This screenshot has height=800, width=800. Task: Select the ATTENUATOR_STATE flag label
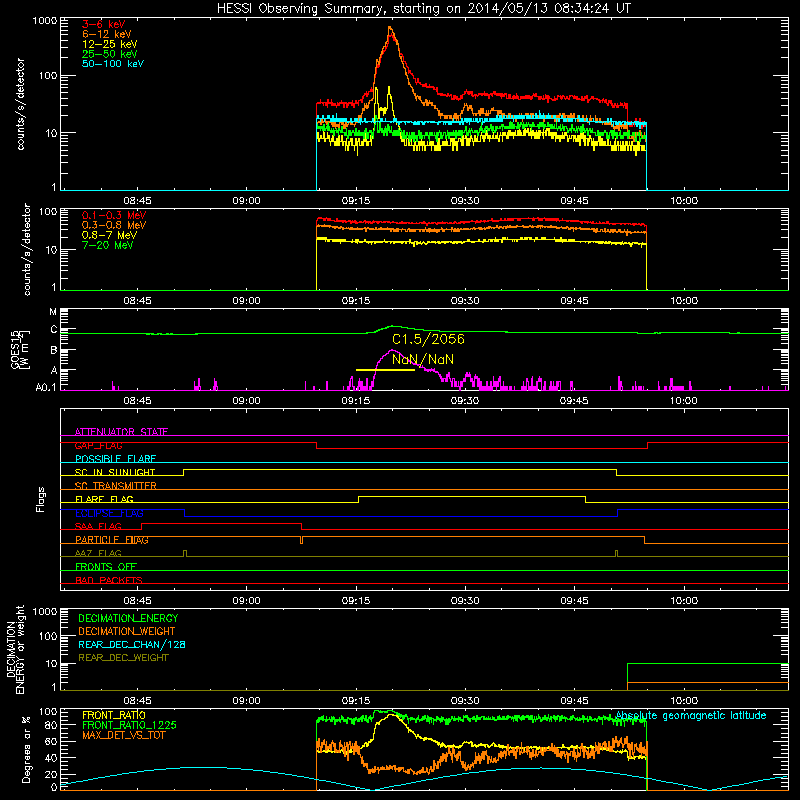click(121, 432)
